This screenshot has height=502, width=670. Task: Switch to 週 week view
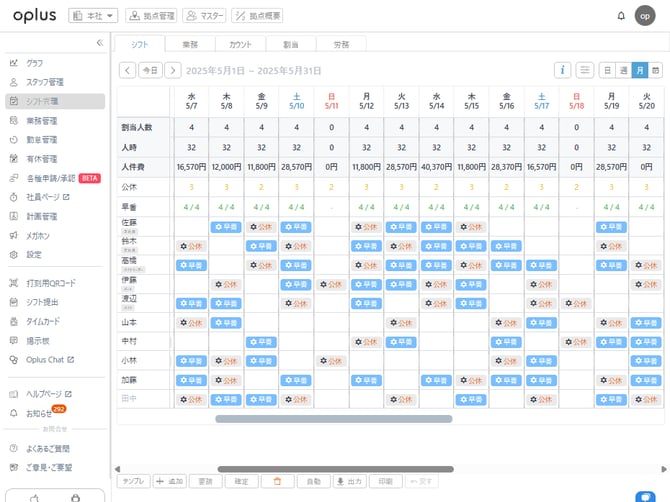pos(623,70)
